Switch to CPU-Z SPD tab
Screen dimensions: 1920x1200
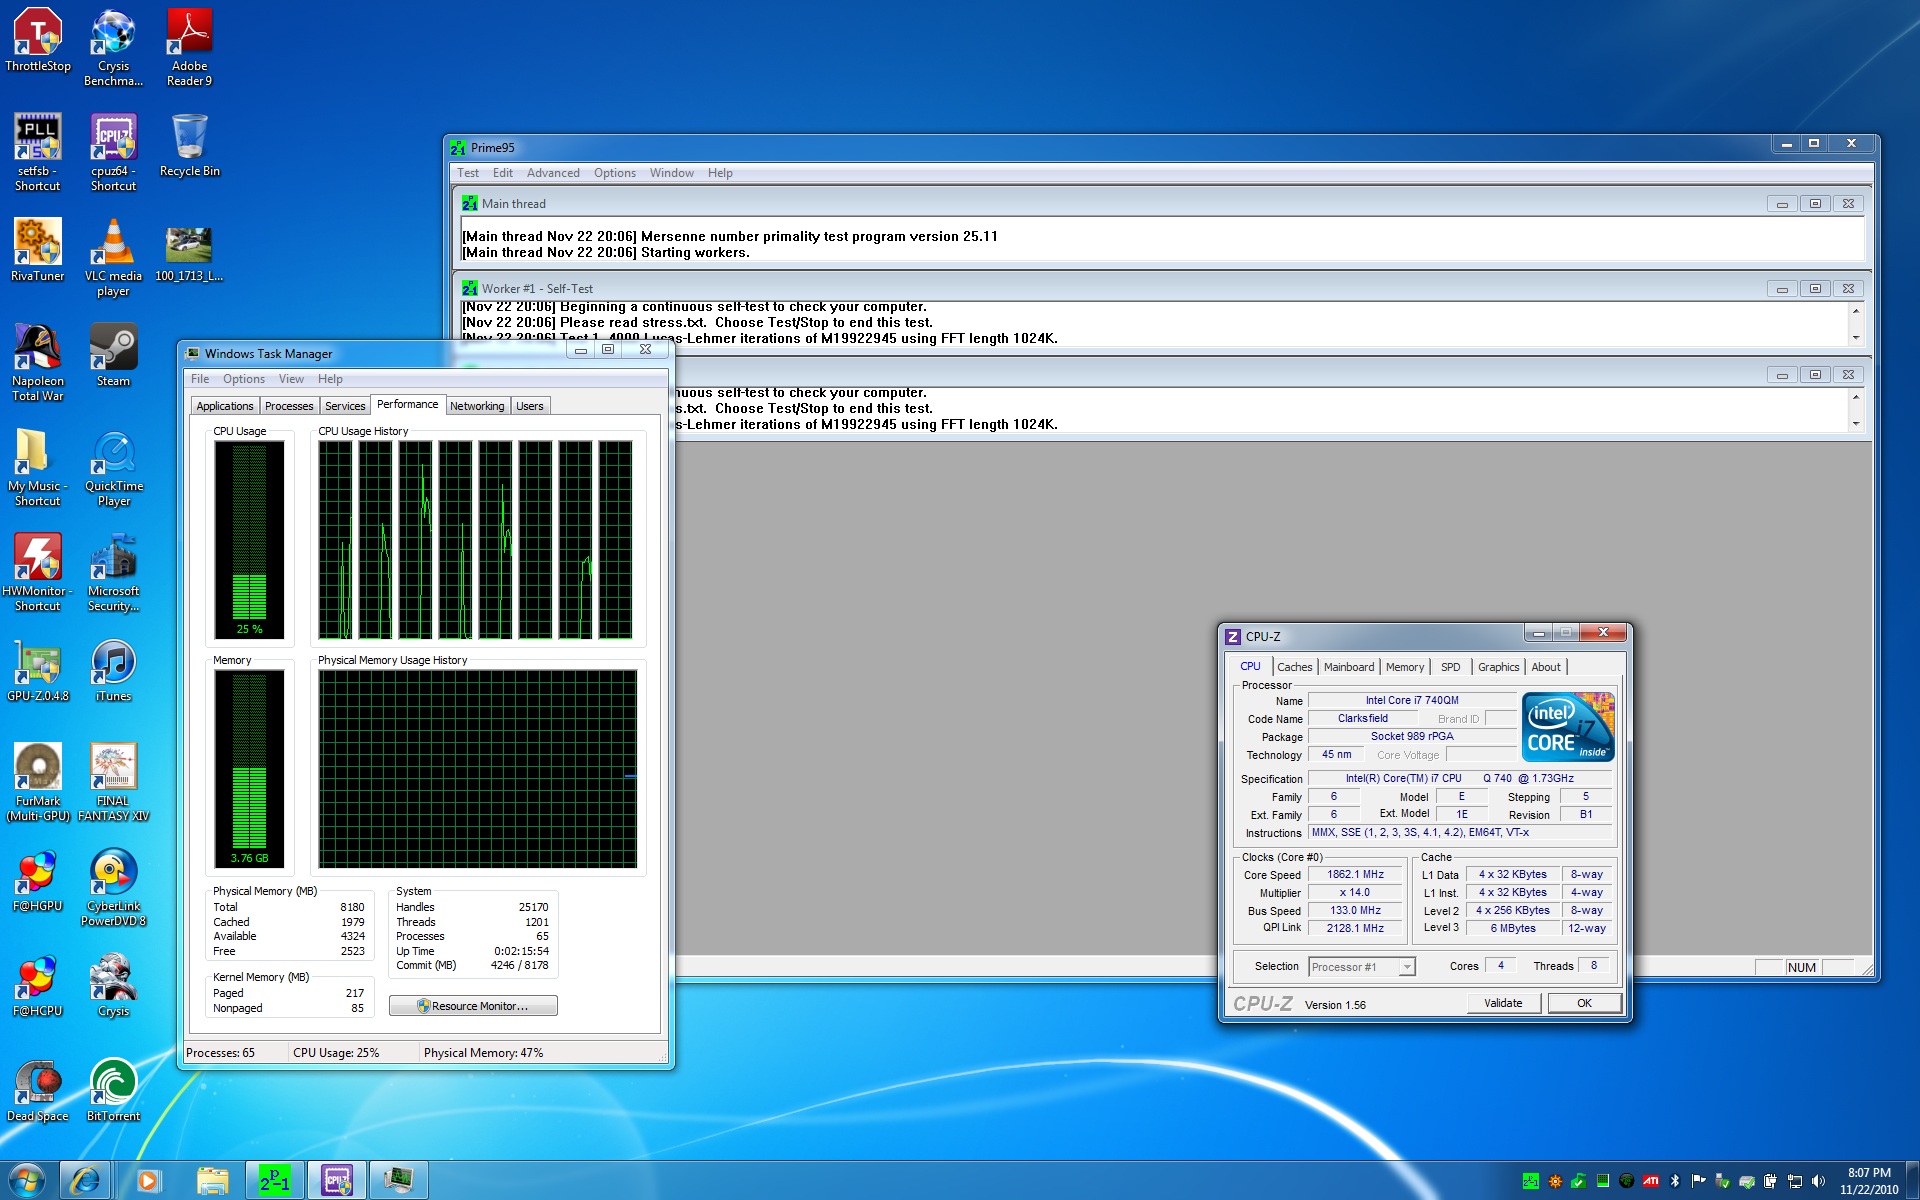point(1450,667)
